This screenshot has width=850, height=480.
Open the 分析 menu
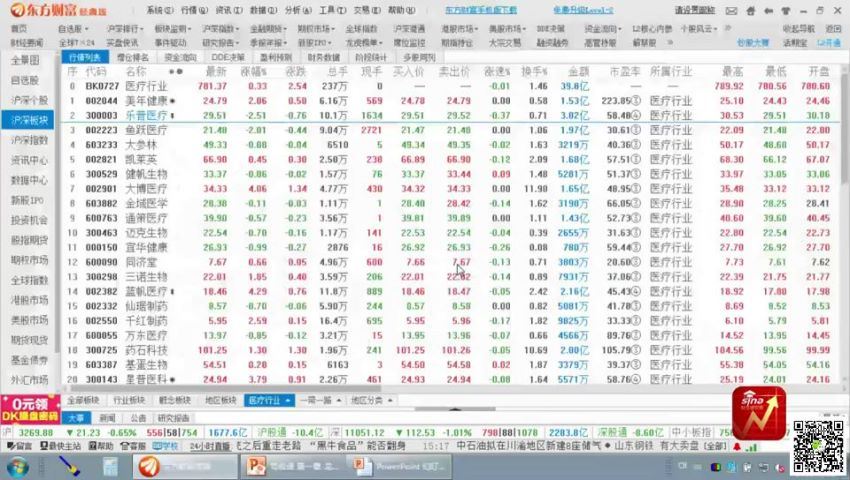click(298, 10)
